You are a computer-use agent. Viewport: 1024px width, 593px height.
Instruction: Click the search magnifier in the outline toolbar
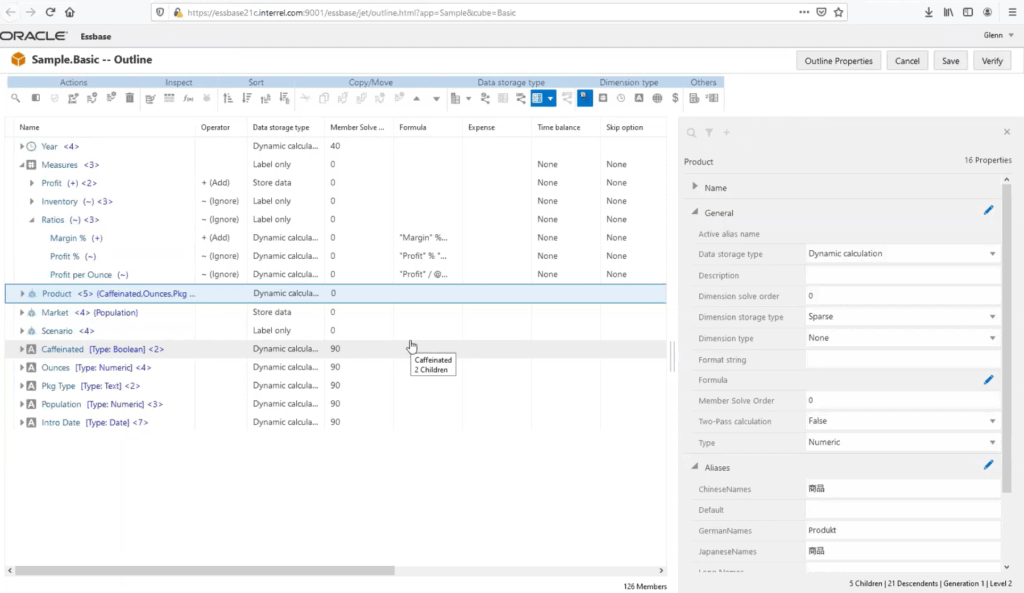(16, 98)
